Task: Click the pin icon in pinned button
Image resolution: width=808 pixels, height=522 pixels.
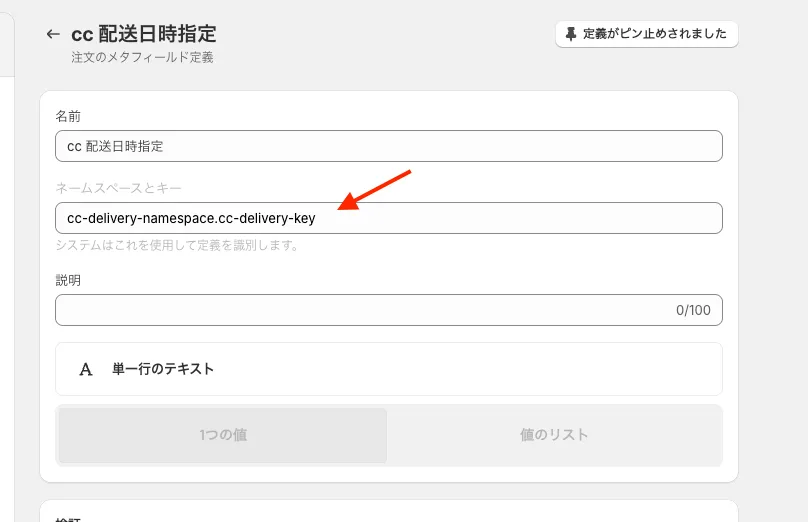Action: pos(571,34)
